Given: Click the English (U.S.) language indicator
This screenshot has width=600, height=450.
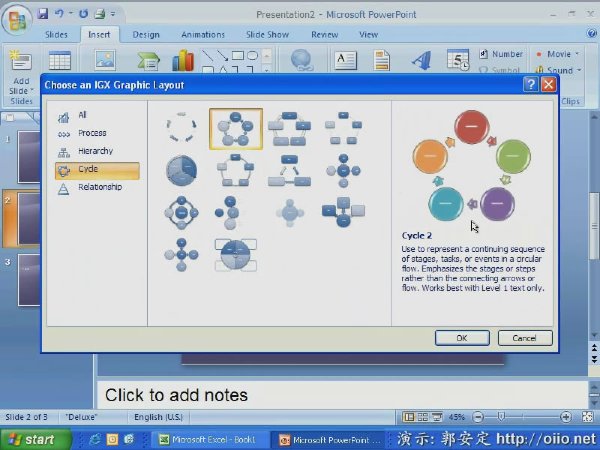Looking at the screenshot, I should click(158, 417).
